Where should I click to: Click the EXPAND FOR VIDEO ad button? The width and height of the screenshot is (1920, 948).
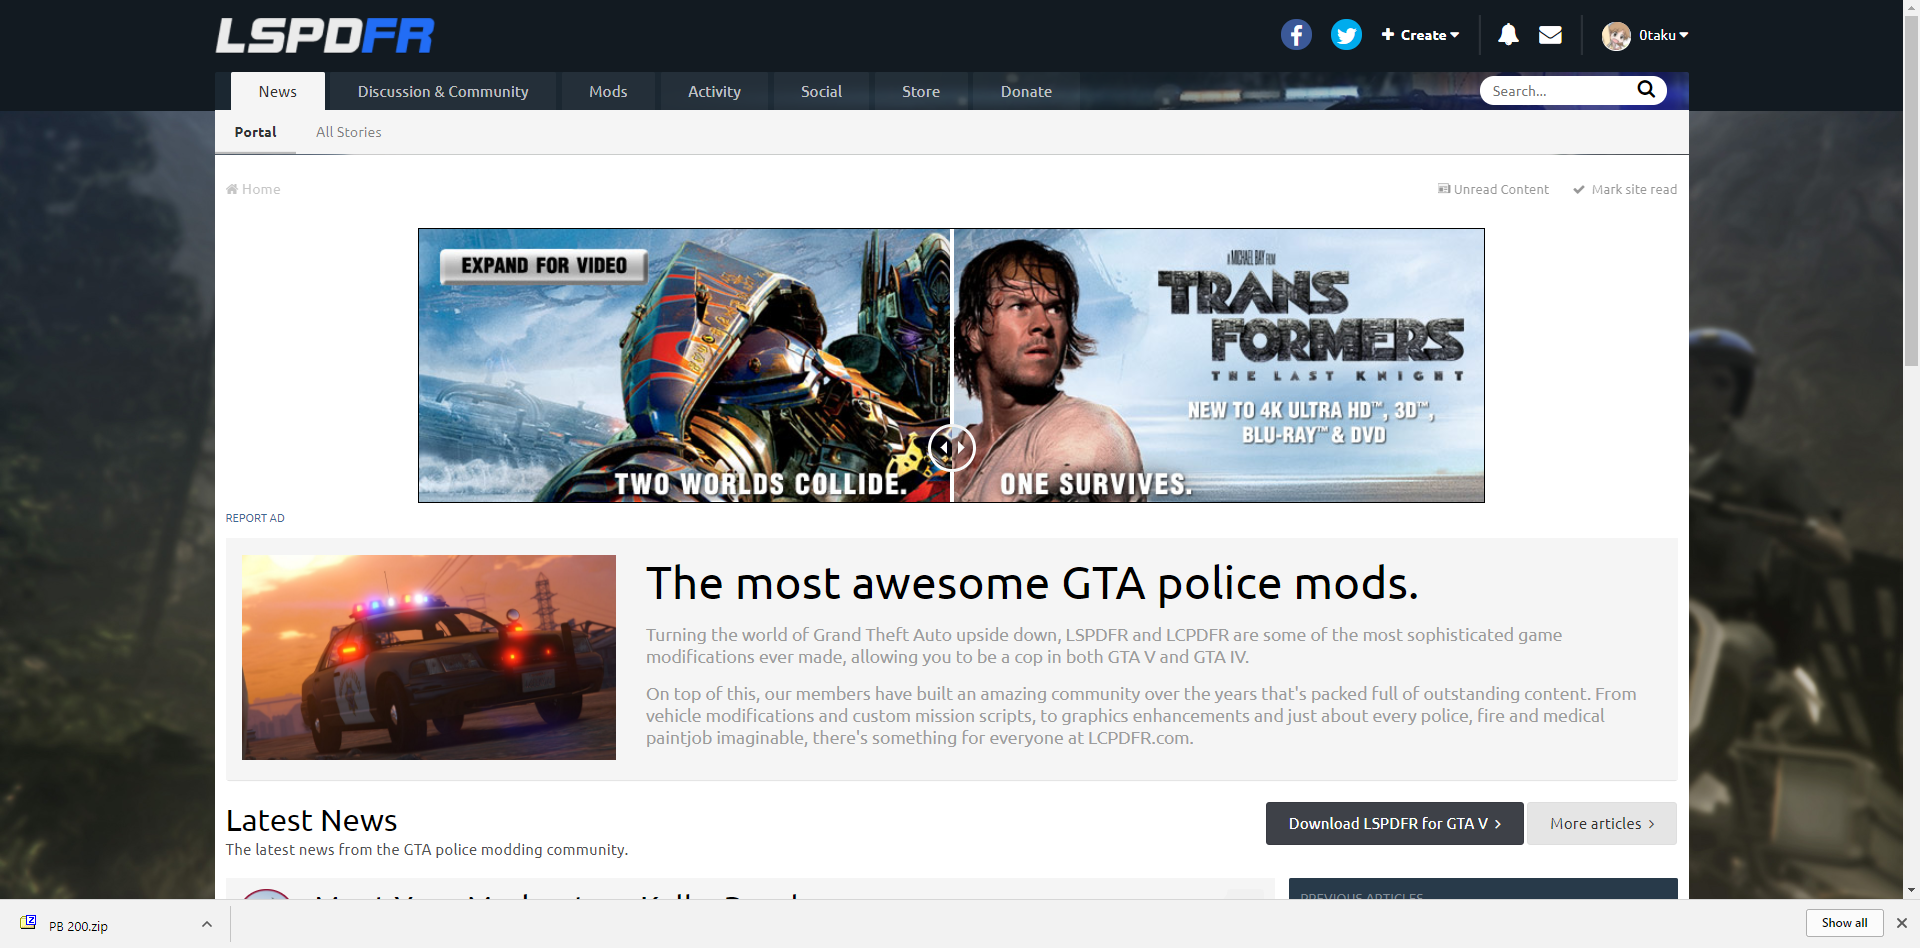(544, 265)
